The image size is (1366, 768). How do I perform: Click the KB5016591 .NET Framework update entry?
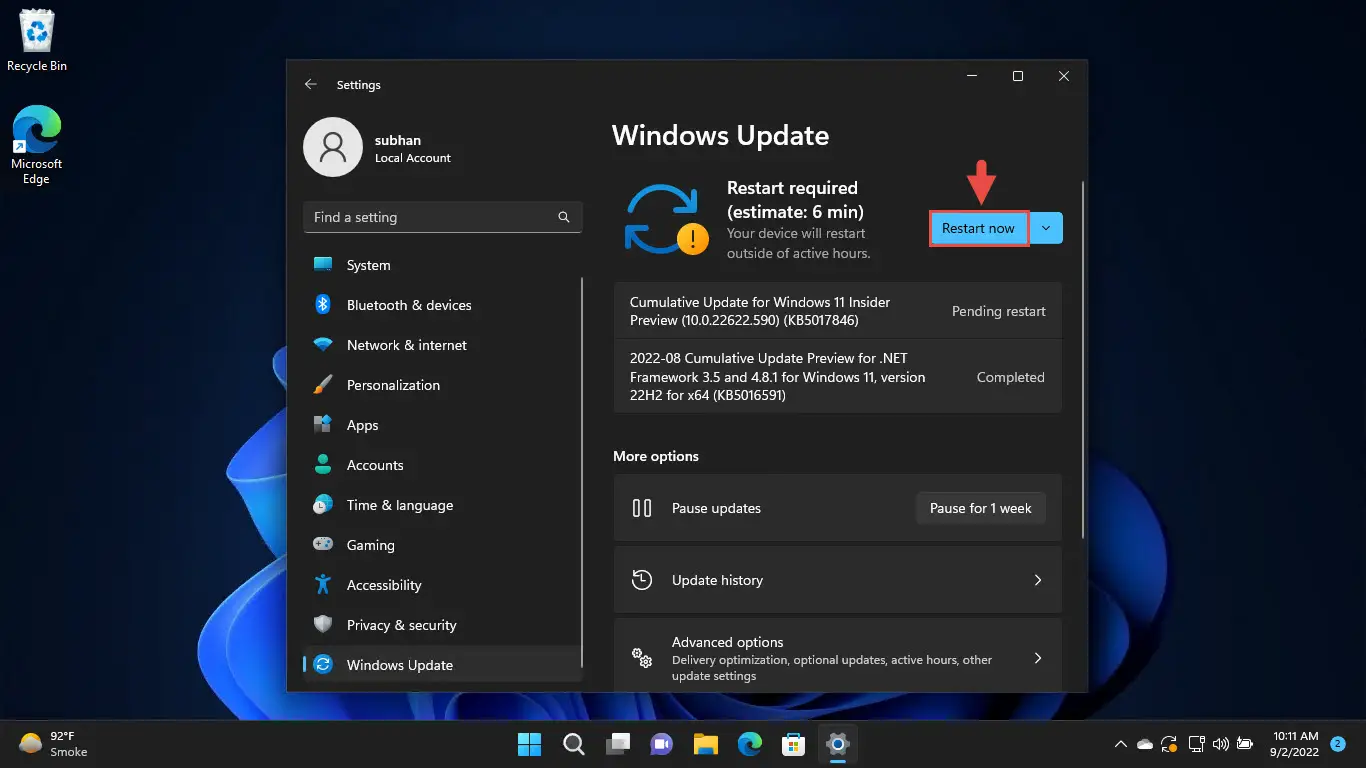point(837,377)
